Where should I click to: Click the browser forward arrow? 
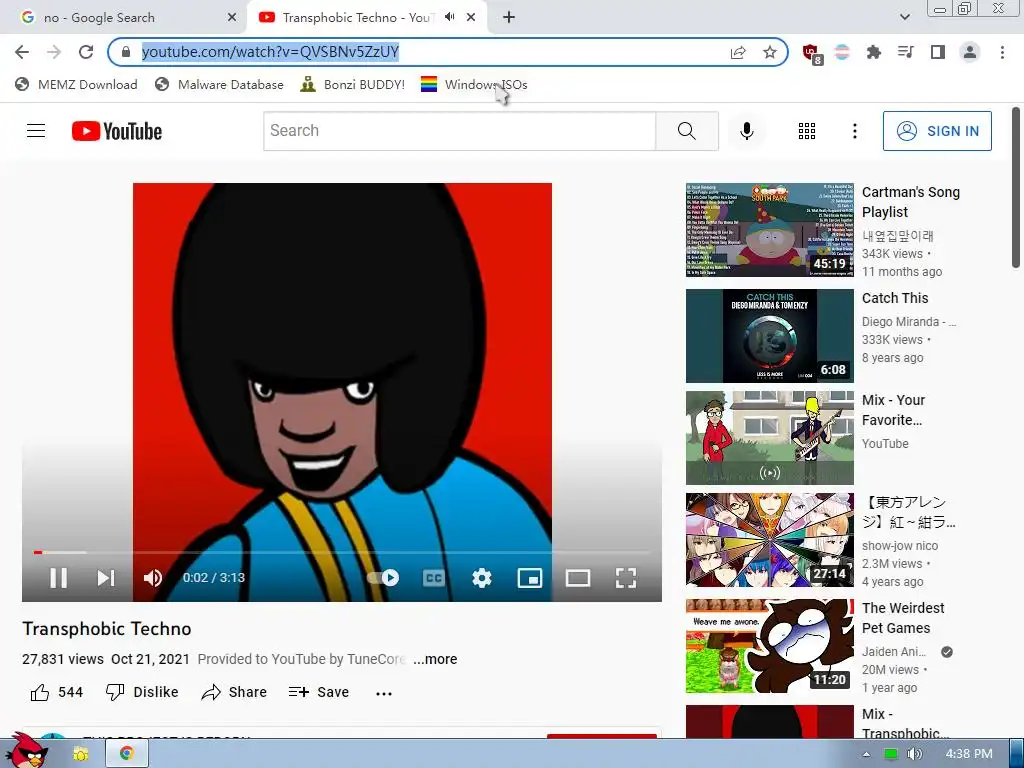tap(54, 52)
